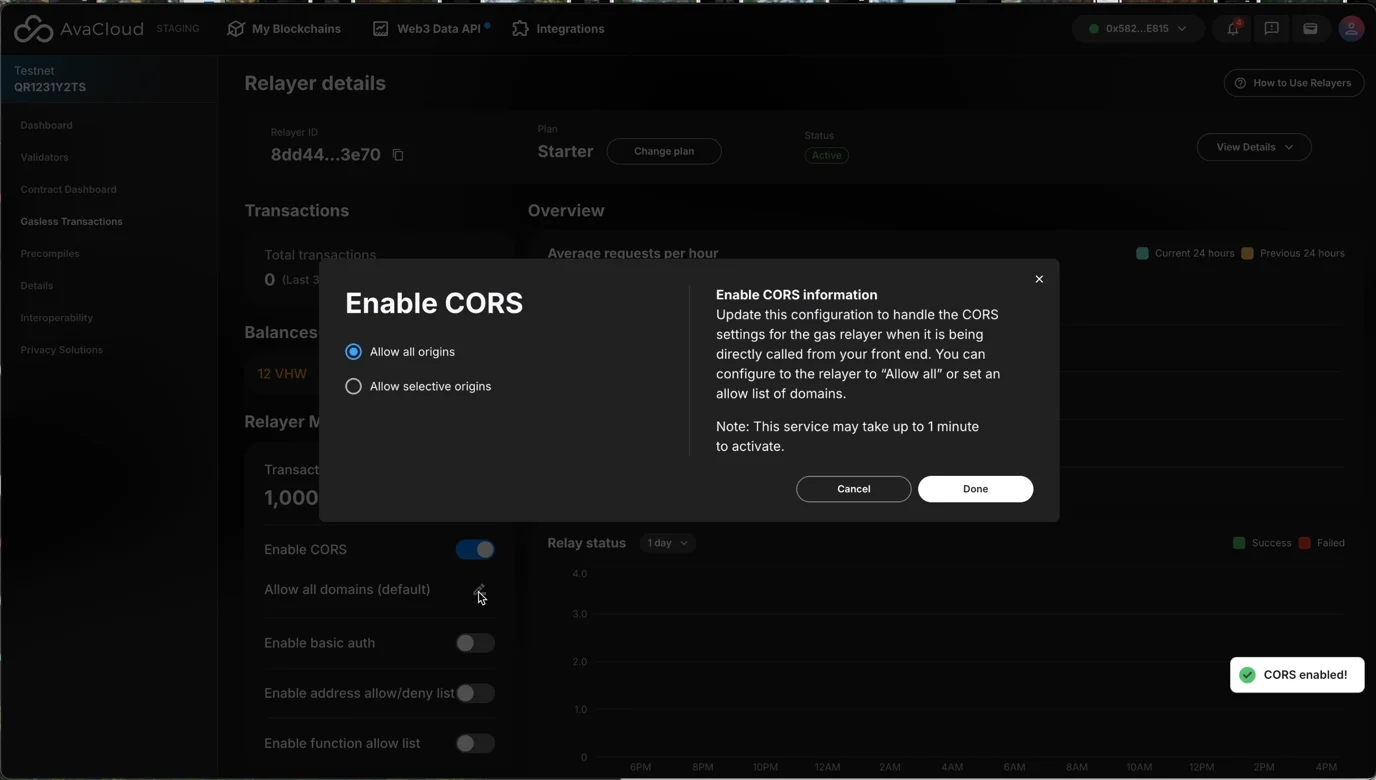The width and height of the screenshot is (1376, 780).
Task: Click the Enable CORS information heading
Action: [796, 295]
